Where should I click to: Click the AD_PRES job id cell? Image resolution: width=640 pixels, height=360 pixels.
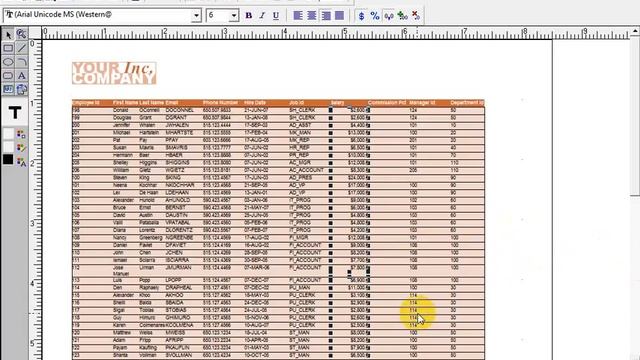pos(300,178)
